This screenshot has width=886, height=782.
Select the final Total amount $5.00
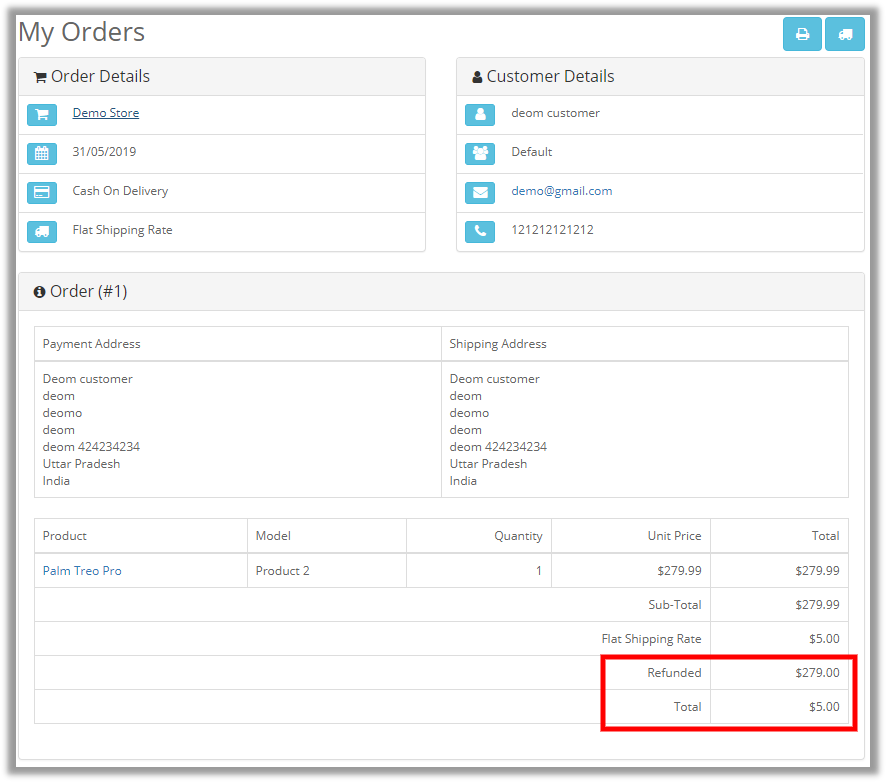[824, 706]
